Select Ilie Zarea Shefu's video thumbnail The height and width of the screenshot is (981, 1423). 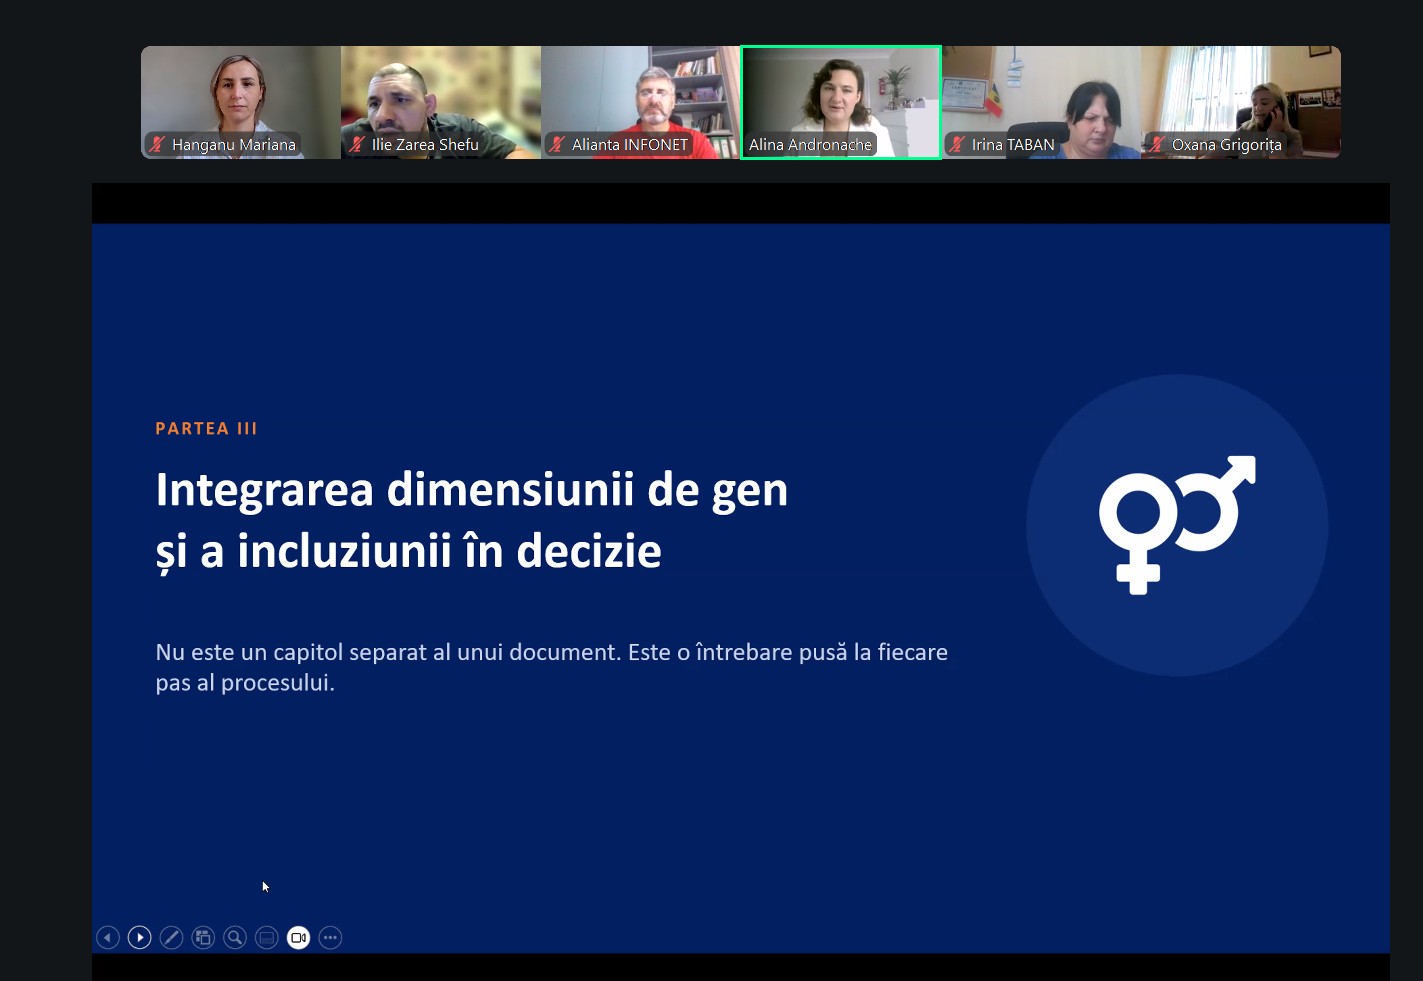441,102
